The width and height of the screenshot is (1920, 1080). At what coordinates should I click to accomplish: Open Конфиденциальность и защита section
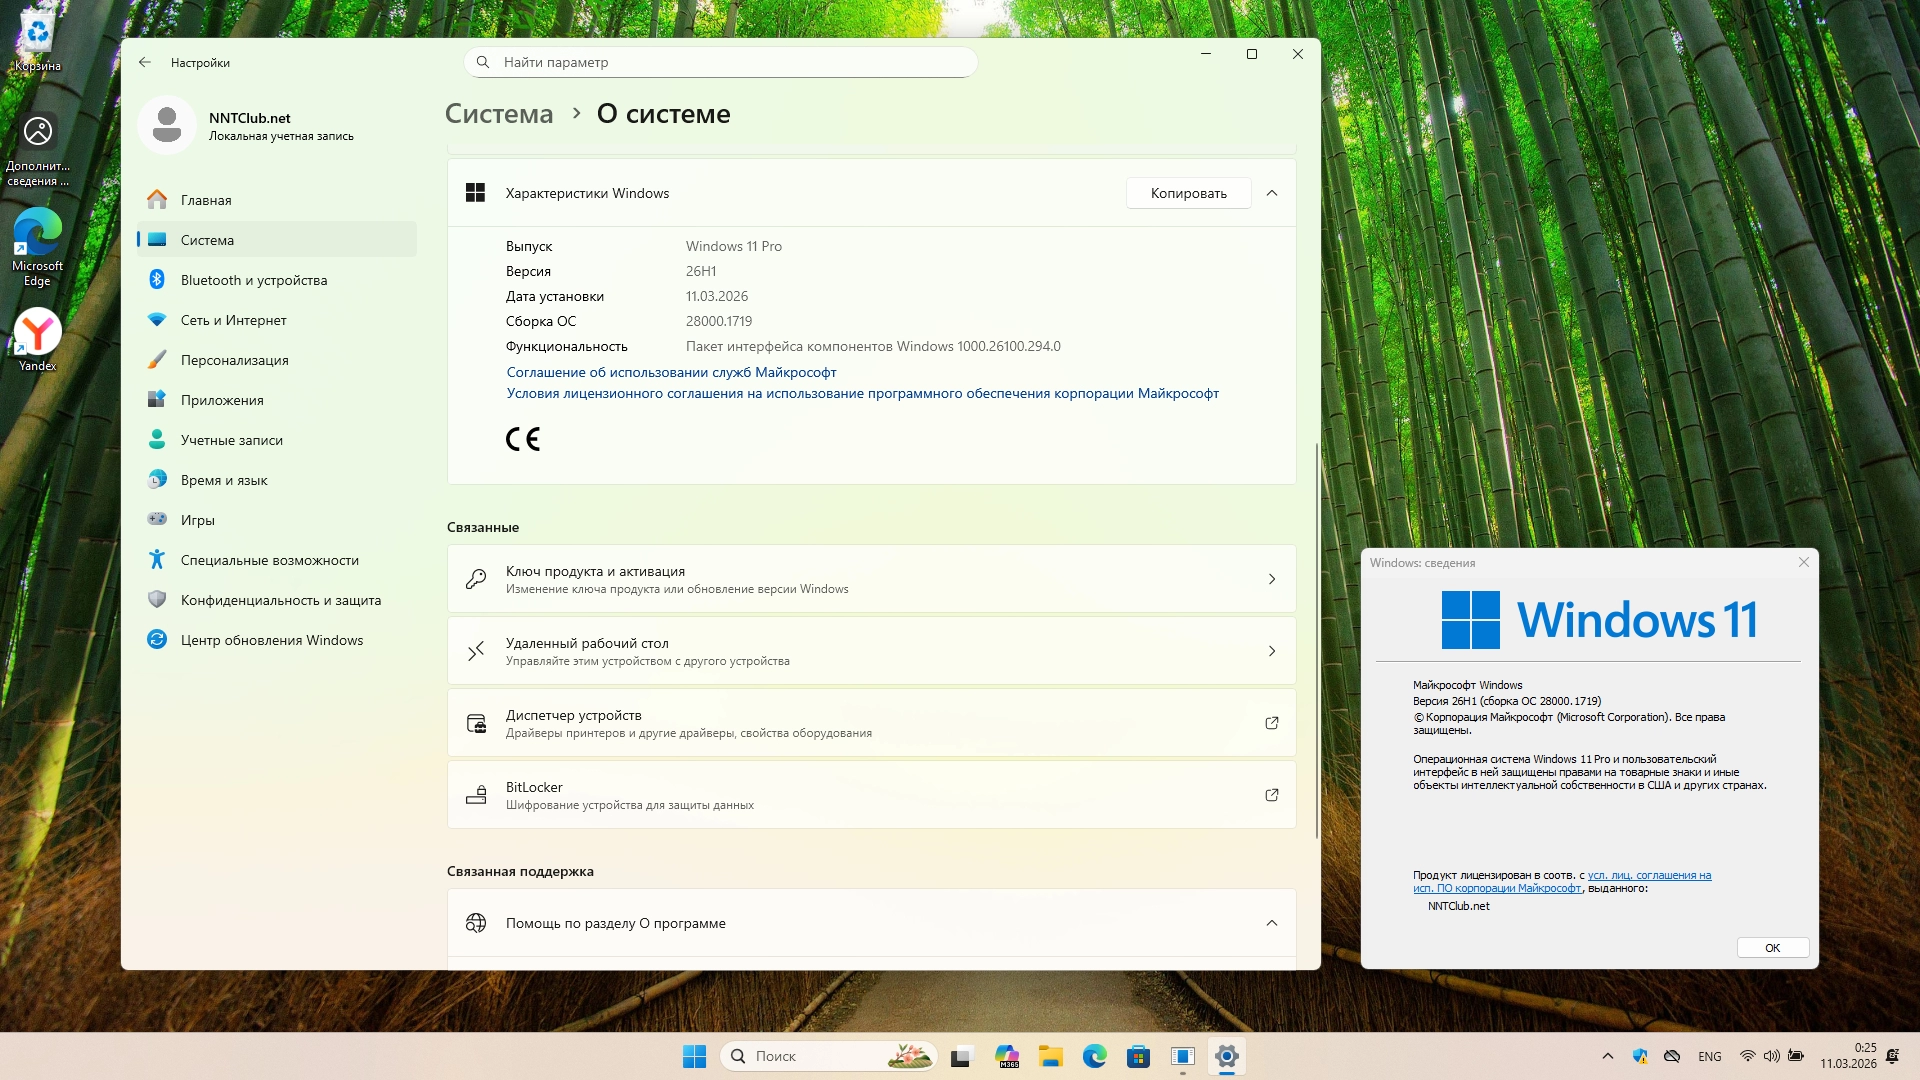pyautogui.click(x=280, y=600)
